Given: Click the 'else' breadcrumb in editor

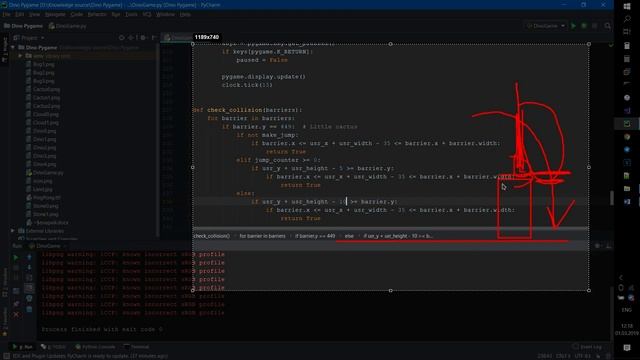Looking at the screenshot, I should point(349,236).
